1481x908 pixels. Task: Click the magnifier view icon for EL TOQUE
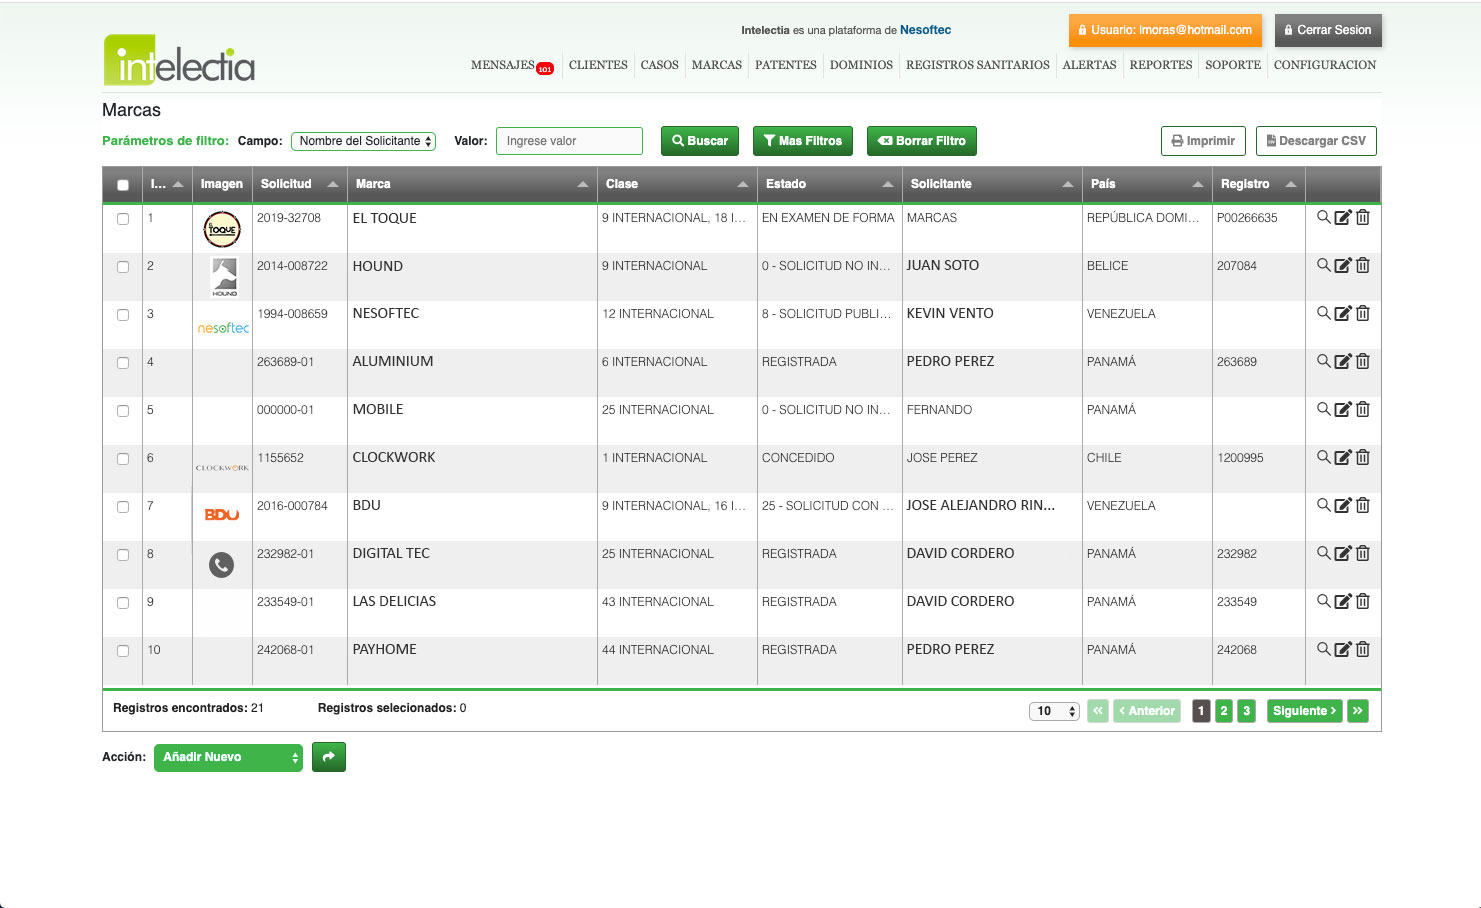(1323, 217)
